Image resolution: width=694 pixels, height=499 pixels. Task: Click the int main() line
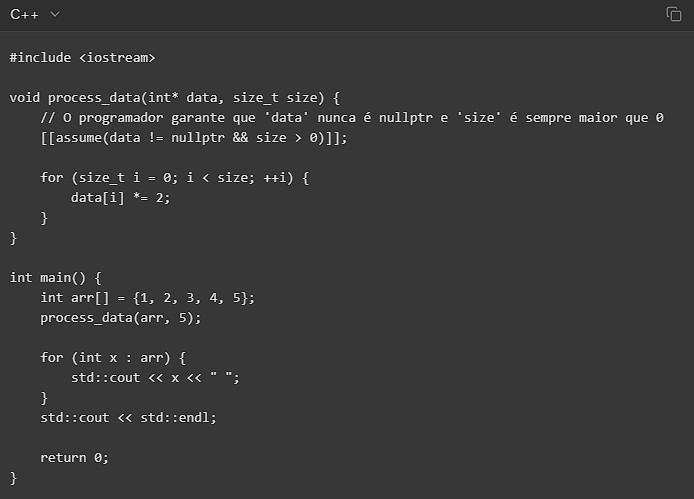56,277
